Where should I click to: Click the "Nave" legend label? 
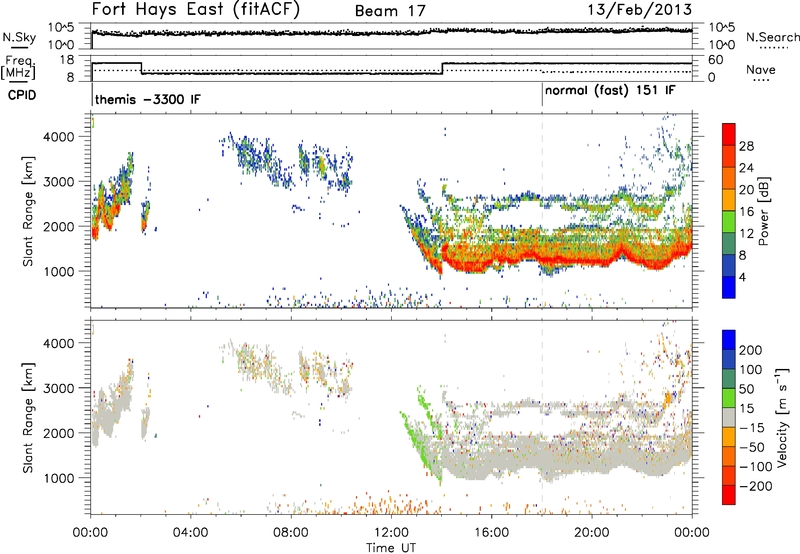pyautogui.click(x=761, y=69)
